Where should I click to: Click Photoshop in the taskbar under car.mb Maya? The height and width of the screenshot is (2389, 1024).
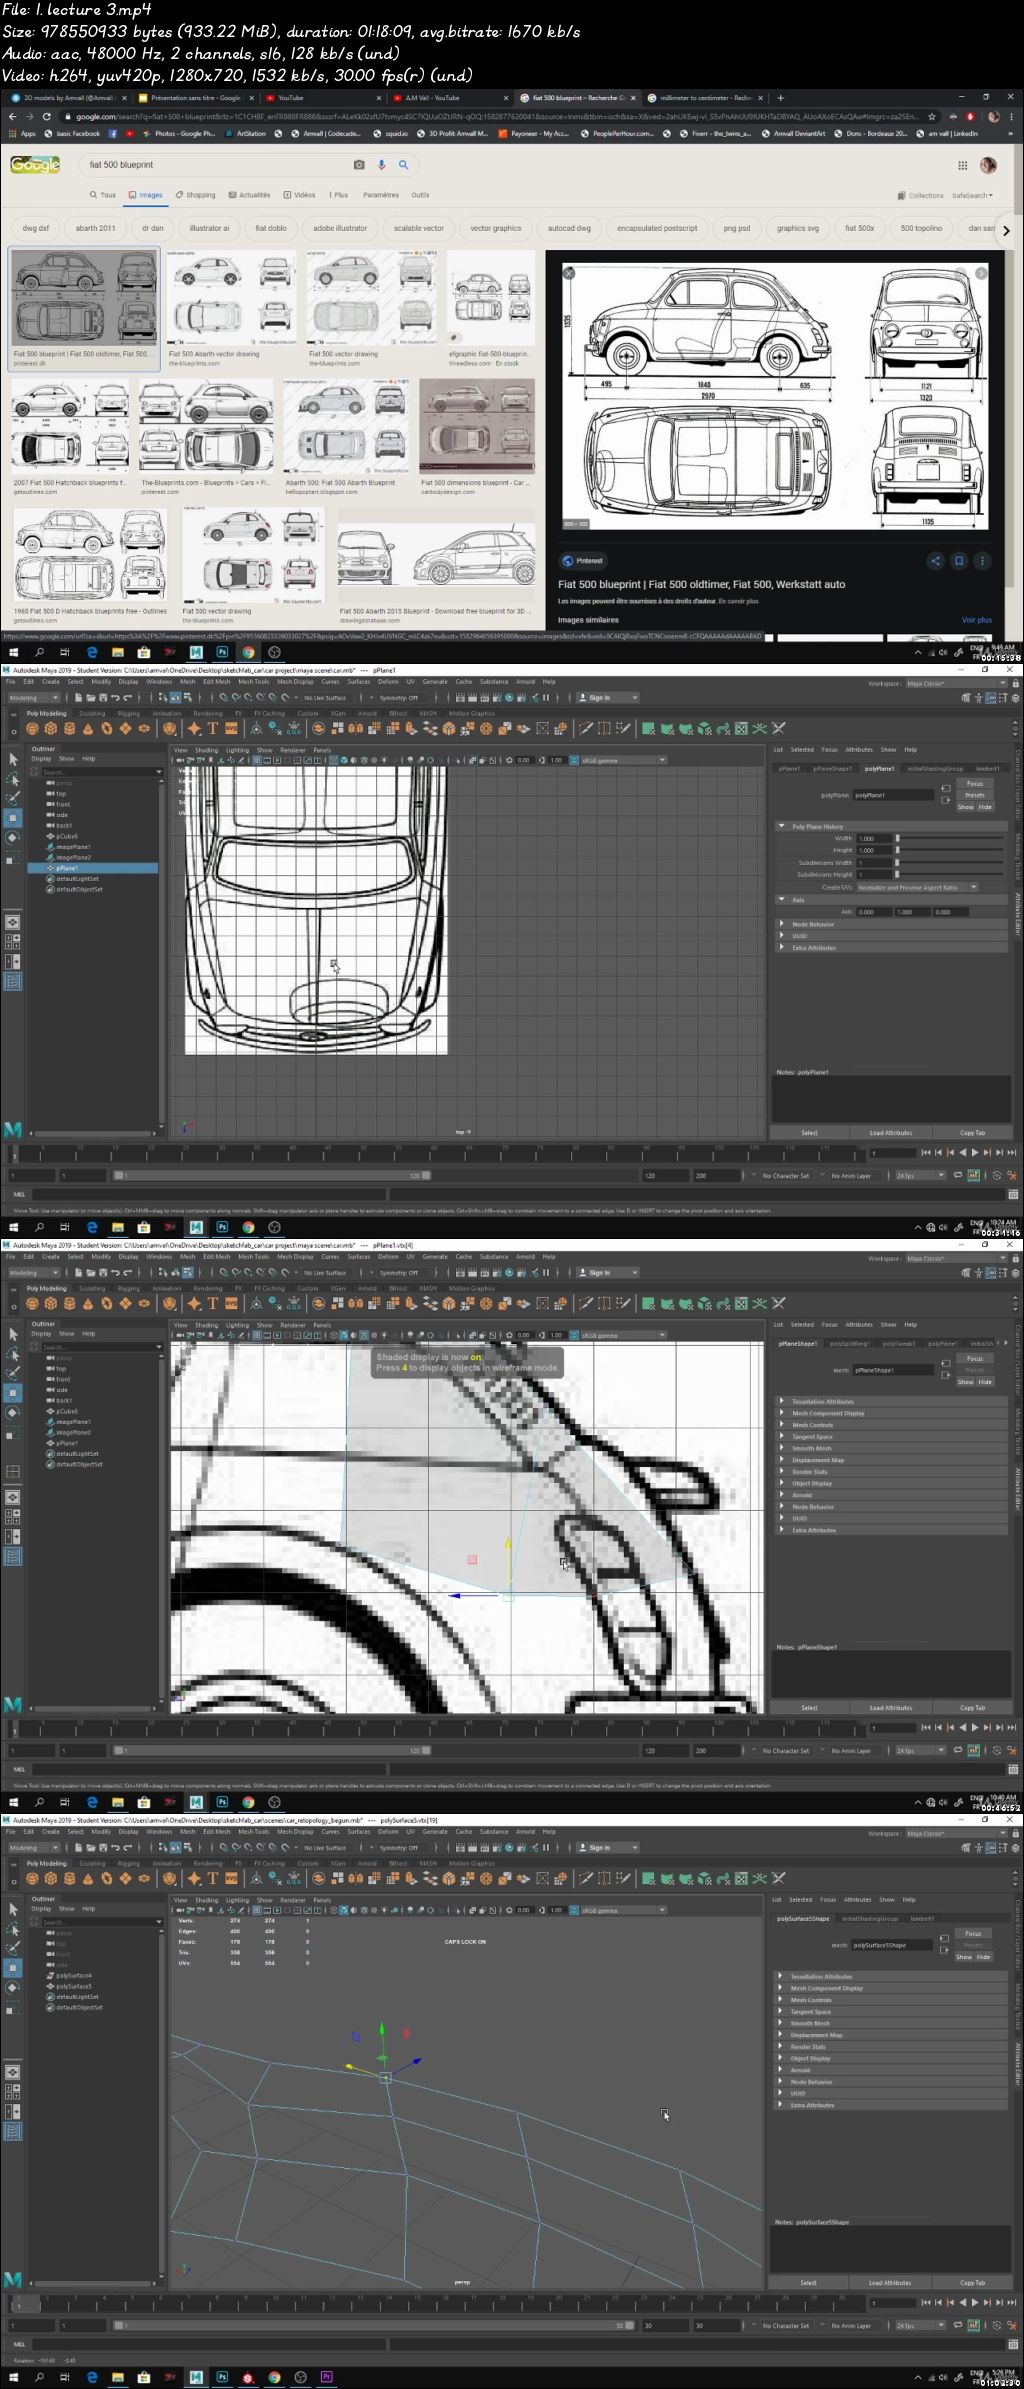point(222,1227)
